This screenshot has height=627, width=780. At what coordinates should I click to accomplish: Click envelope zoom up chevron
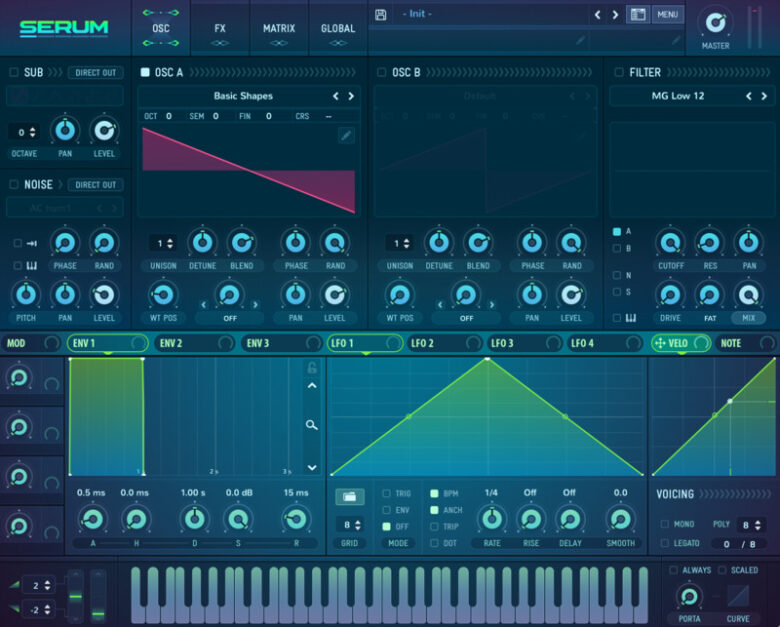click(312, 386)
